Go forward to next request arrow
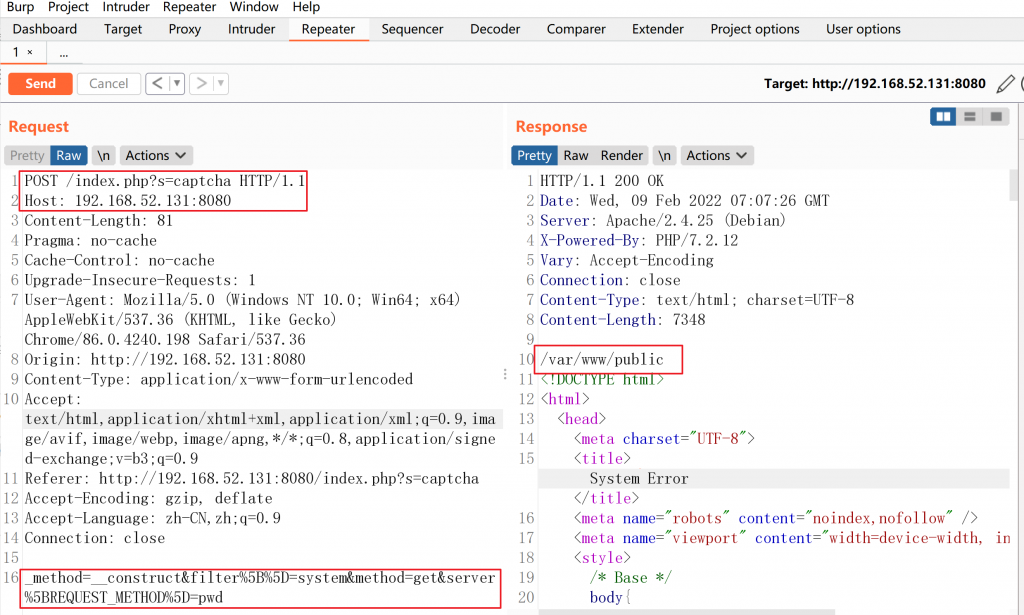 pos(202,84)
